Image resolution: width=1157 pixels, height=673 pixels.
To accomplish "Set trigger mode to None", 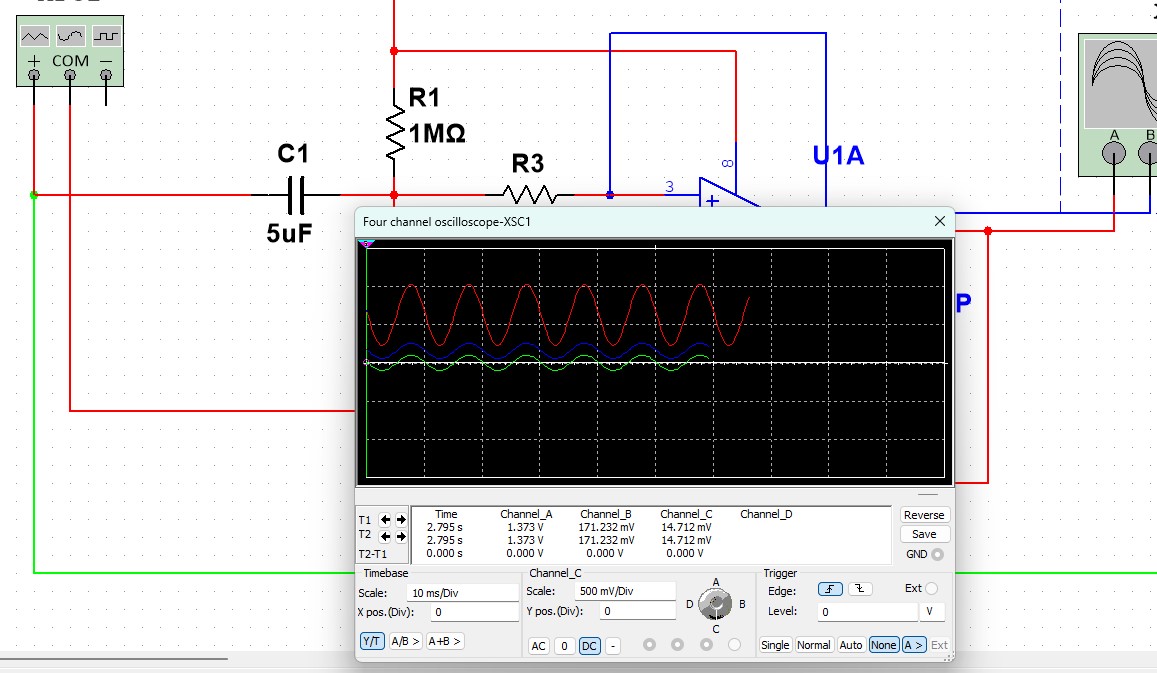I will tap(883, 645).
